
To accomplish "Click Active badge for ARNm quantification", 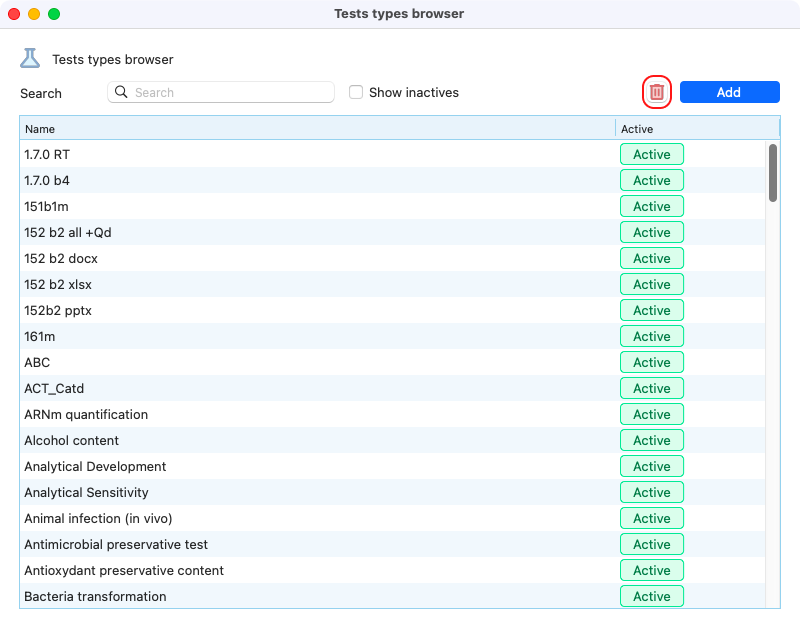I will (652, 415).
